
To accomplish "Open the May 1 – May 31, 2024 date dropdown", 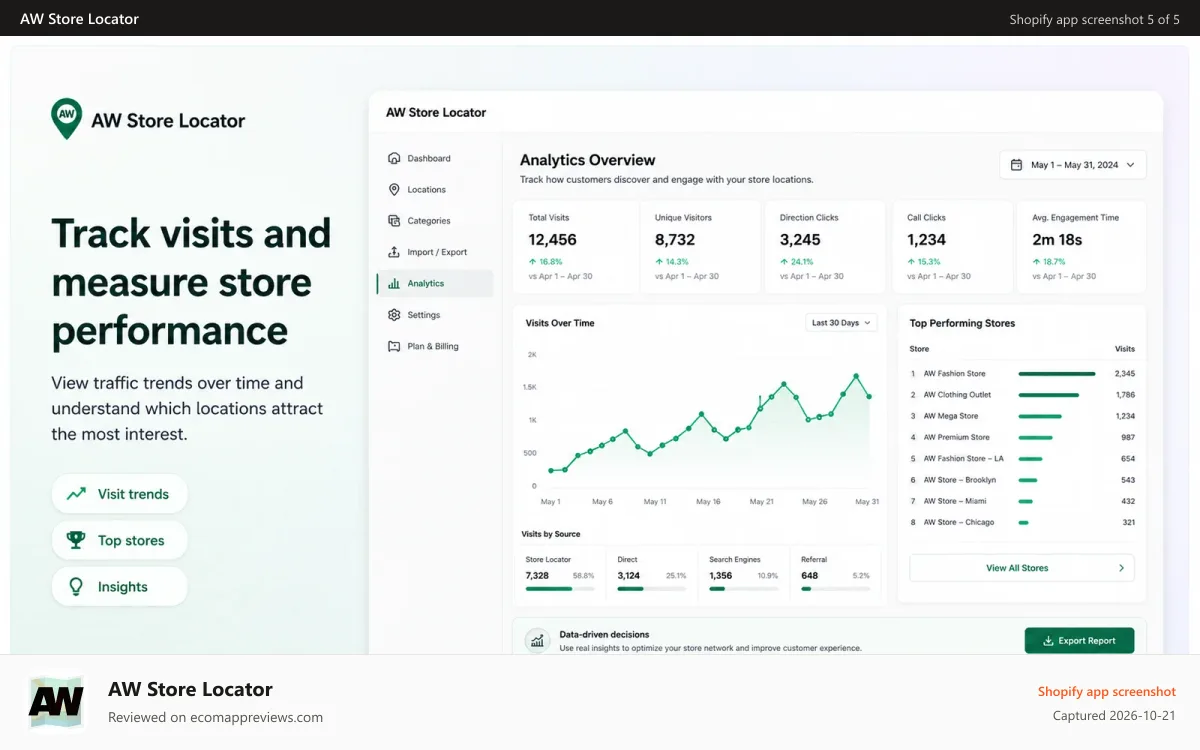I will tap(1073, 165).
